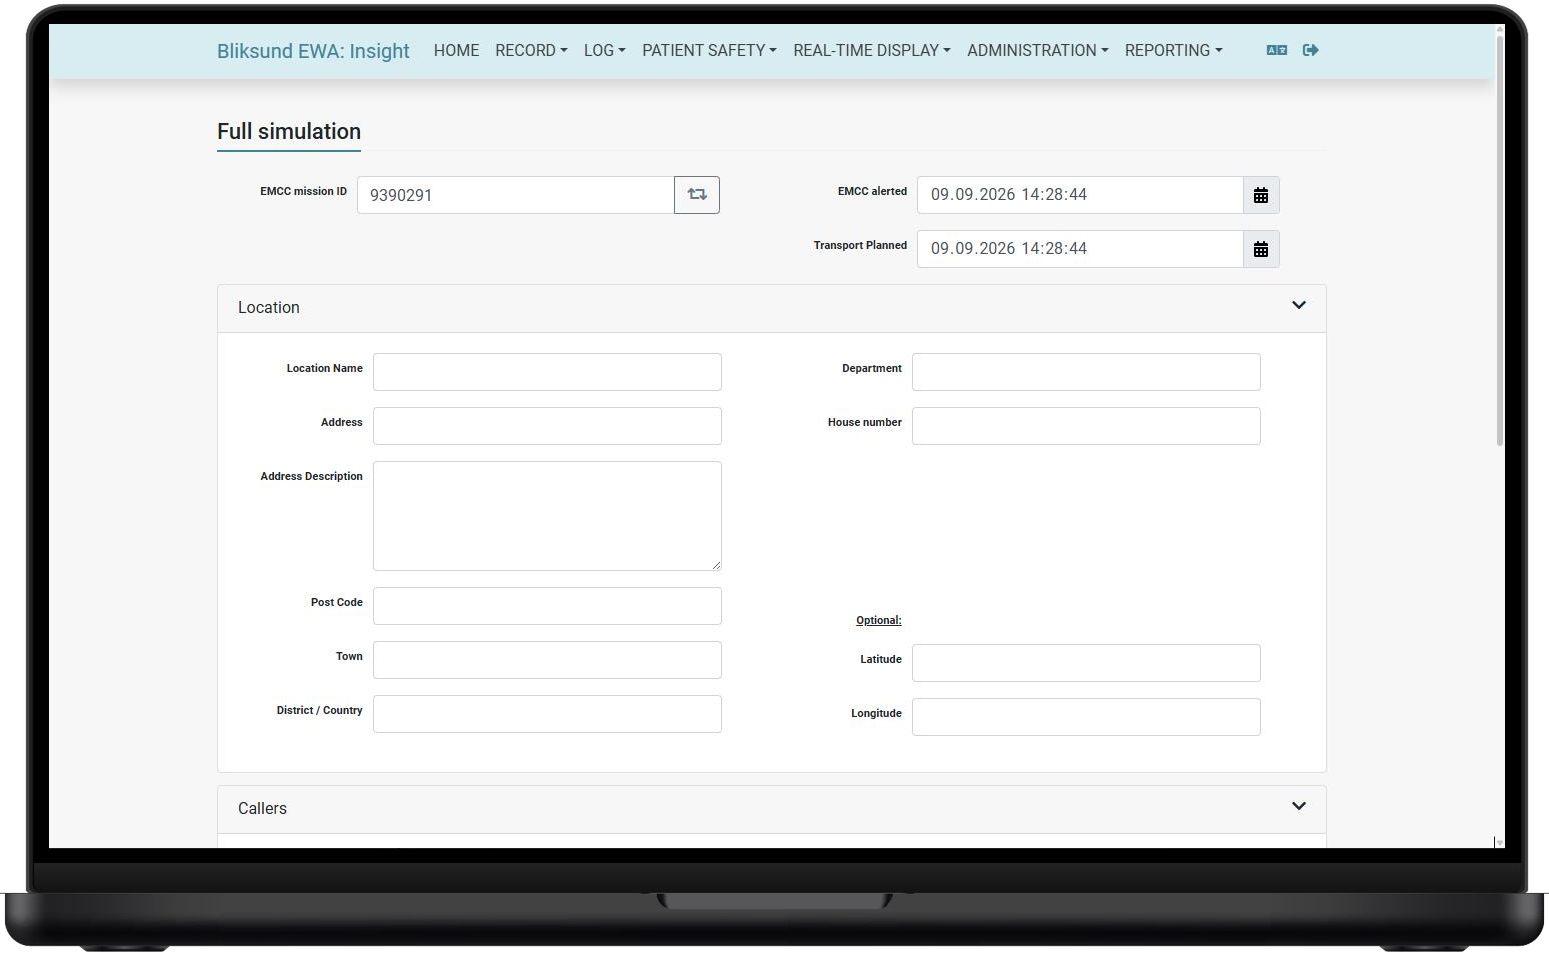Go to the HOME page

456,50
